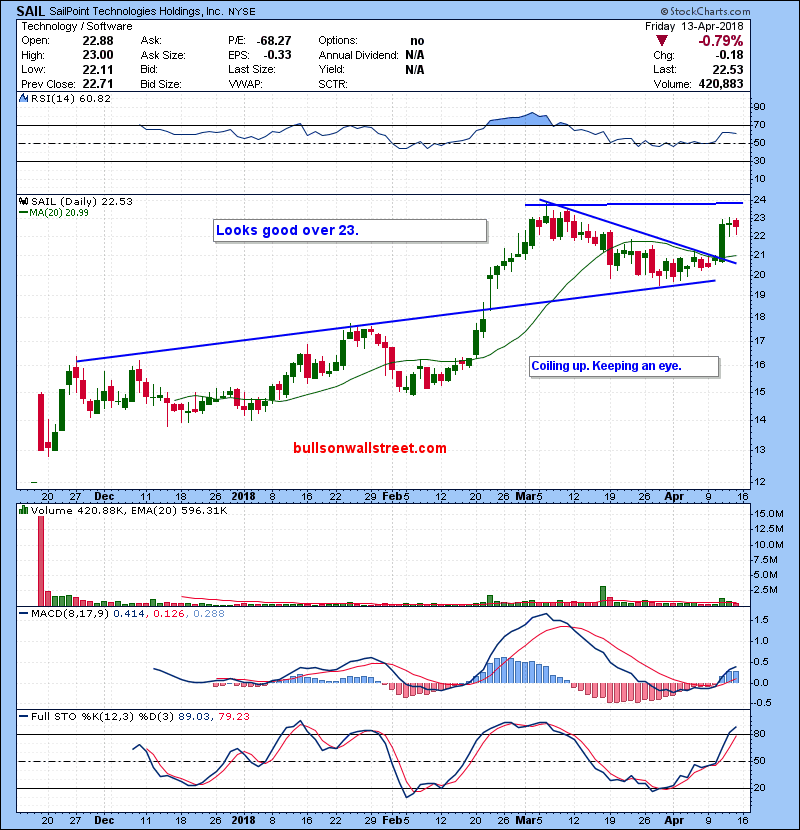Screen dimensions: 800x830
Task: Open the bullsonwallstreet.com link
Action: click(x=370, y=448)
